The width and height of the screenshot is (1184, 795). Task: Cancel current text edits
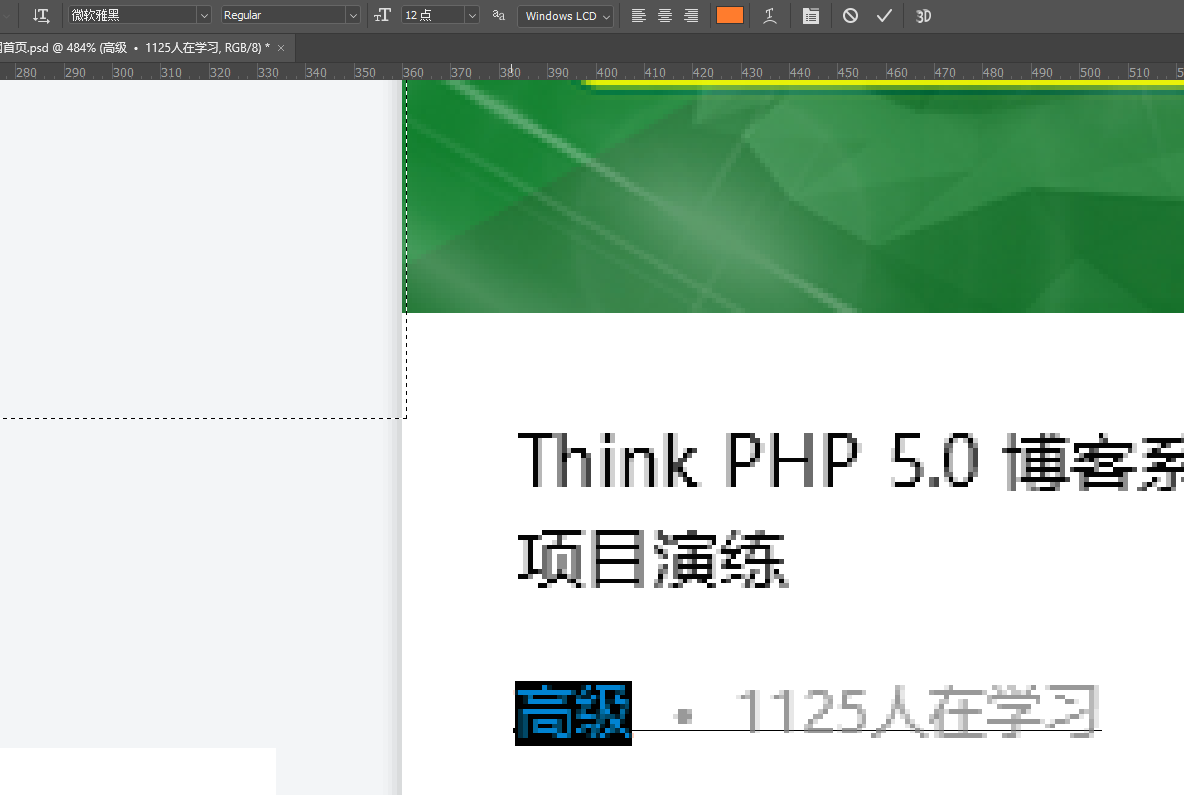click(x=850, y=16)
